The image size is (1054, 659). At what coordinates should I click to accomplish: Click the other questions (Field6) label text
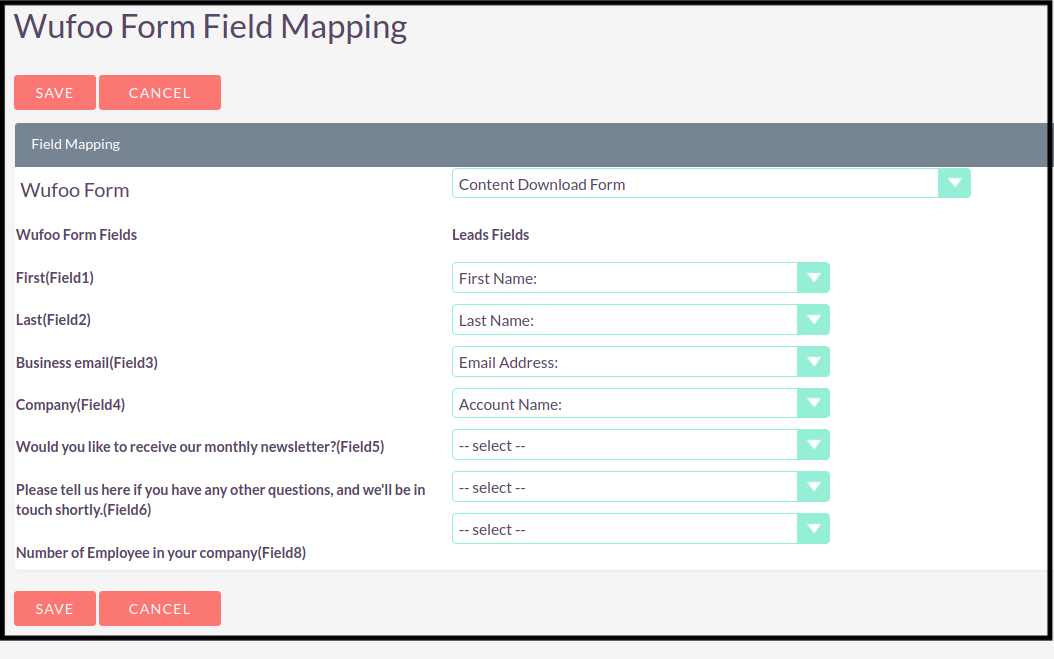point(220,500)
